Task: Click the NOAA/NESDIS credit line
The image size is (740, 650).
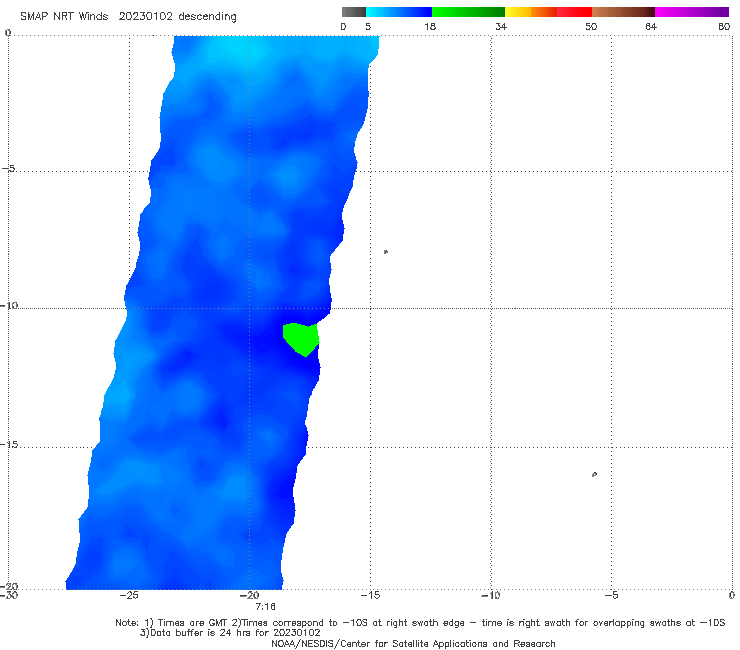Action: point(413,643)
